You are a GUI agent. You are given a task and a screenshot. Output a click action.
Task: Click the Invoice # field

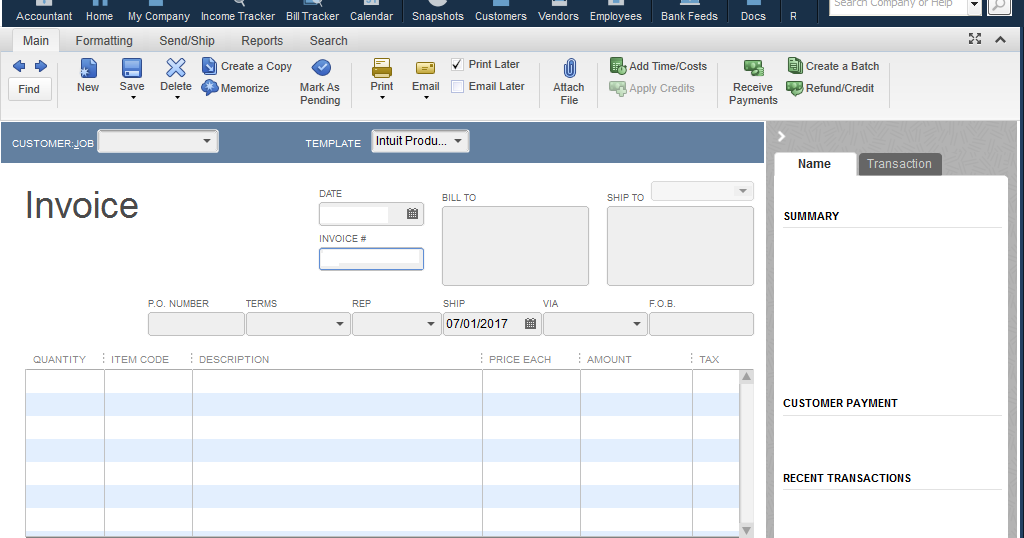point(371,259)
